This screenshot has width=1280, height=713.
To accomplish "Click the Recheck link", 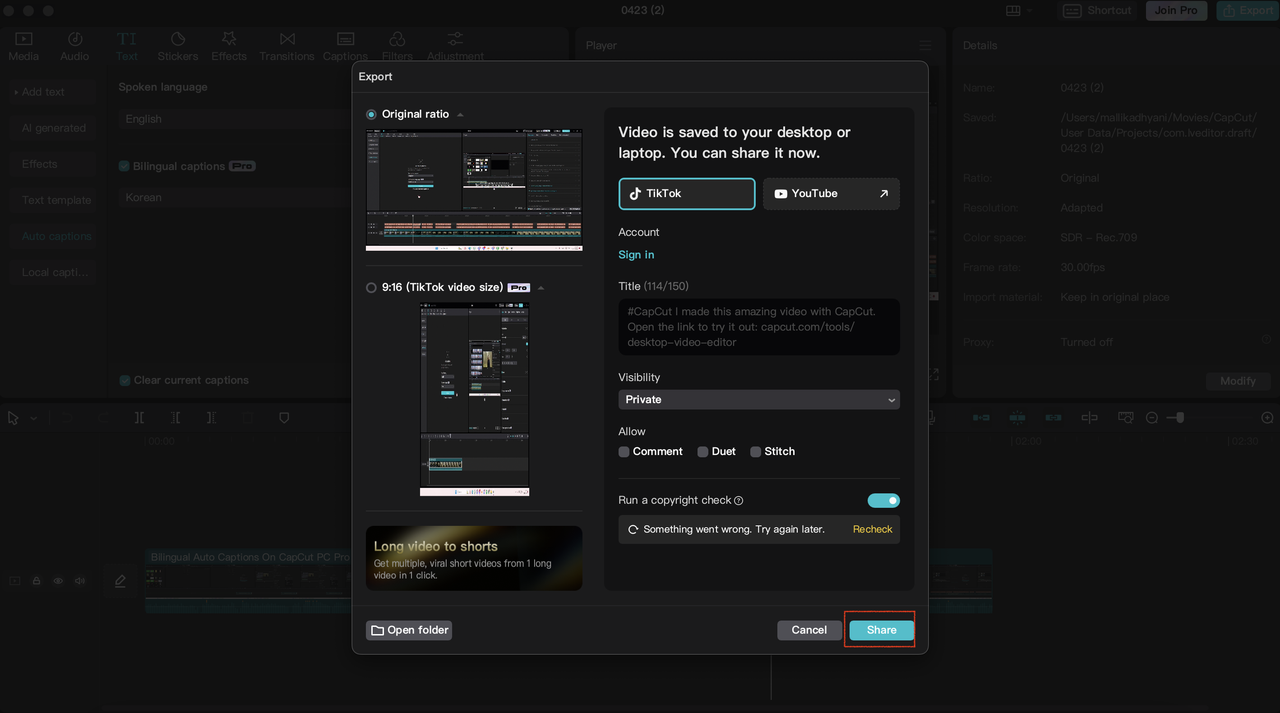I will point(872,529).
